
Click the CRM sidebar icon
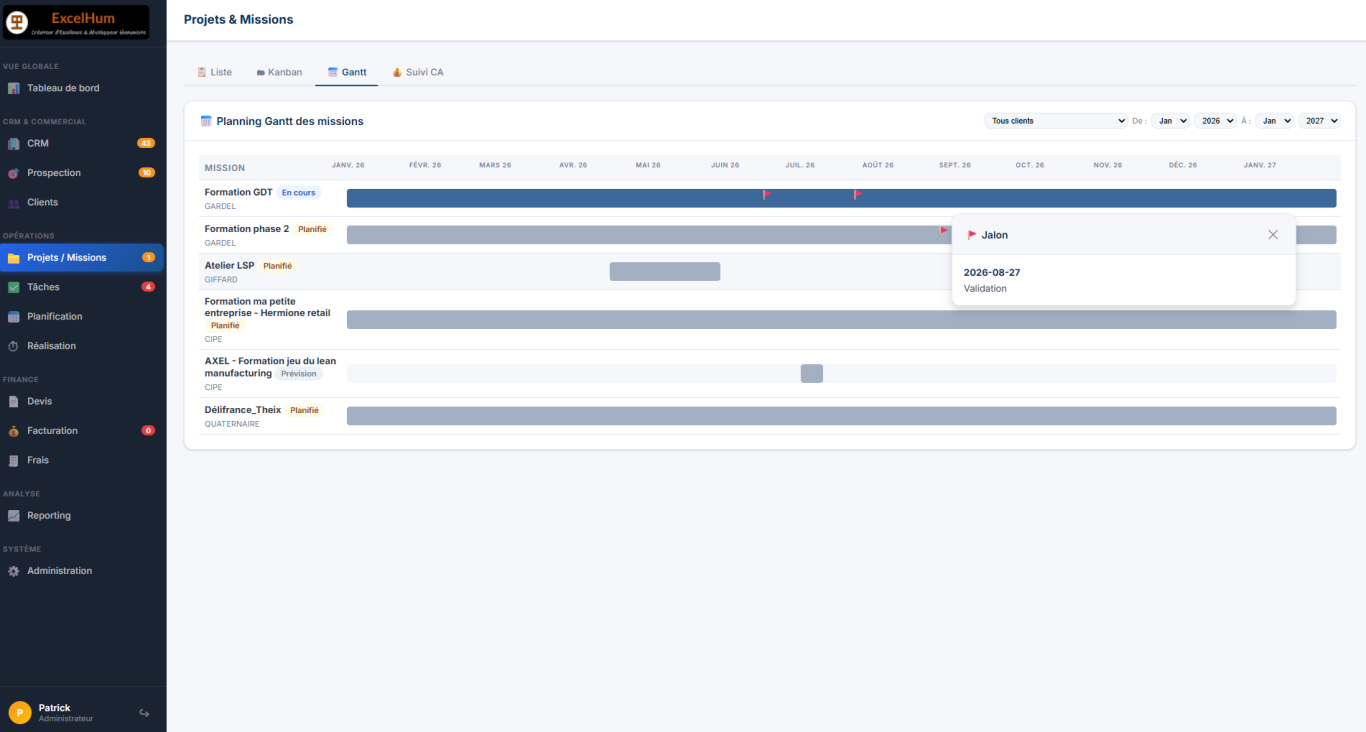(x=13, y=143)
